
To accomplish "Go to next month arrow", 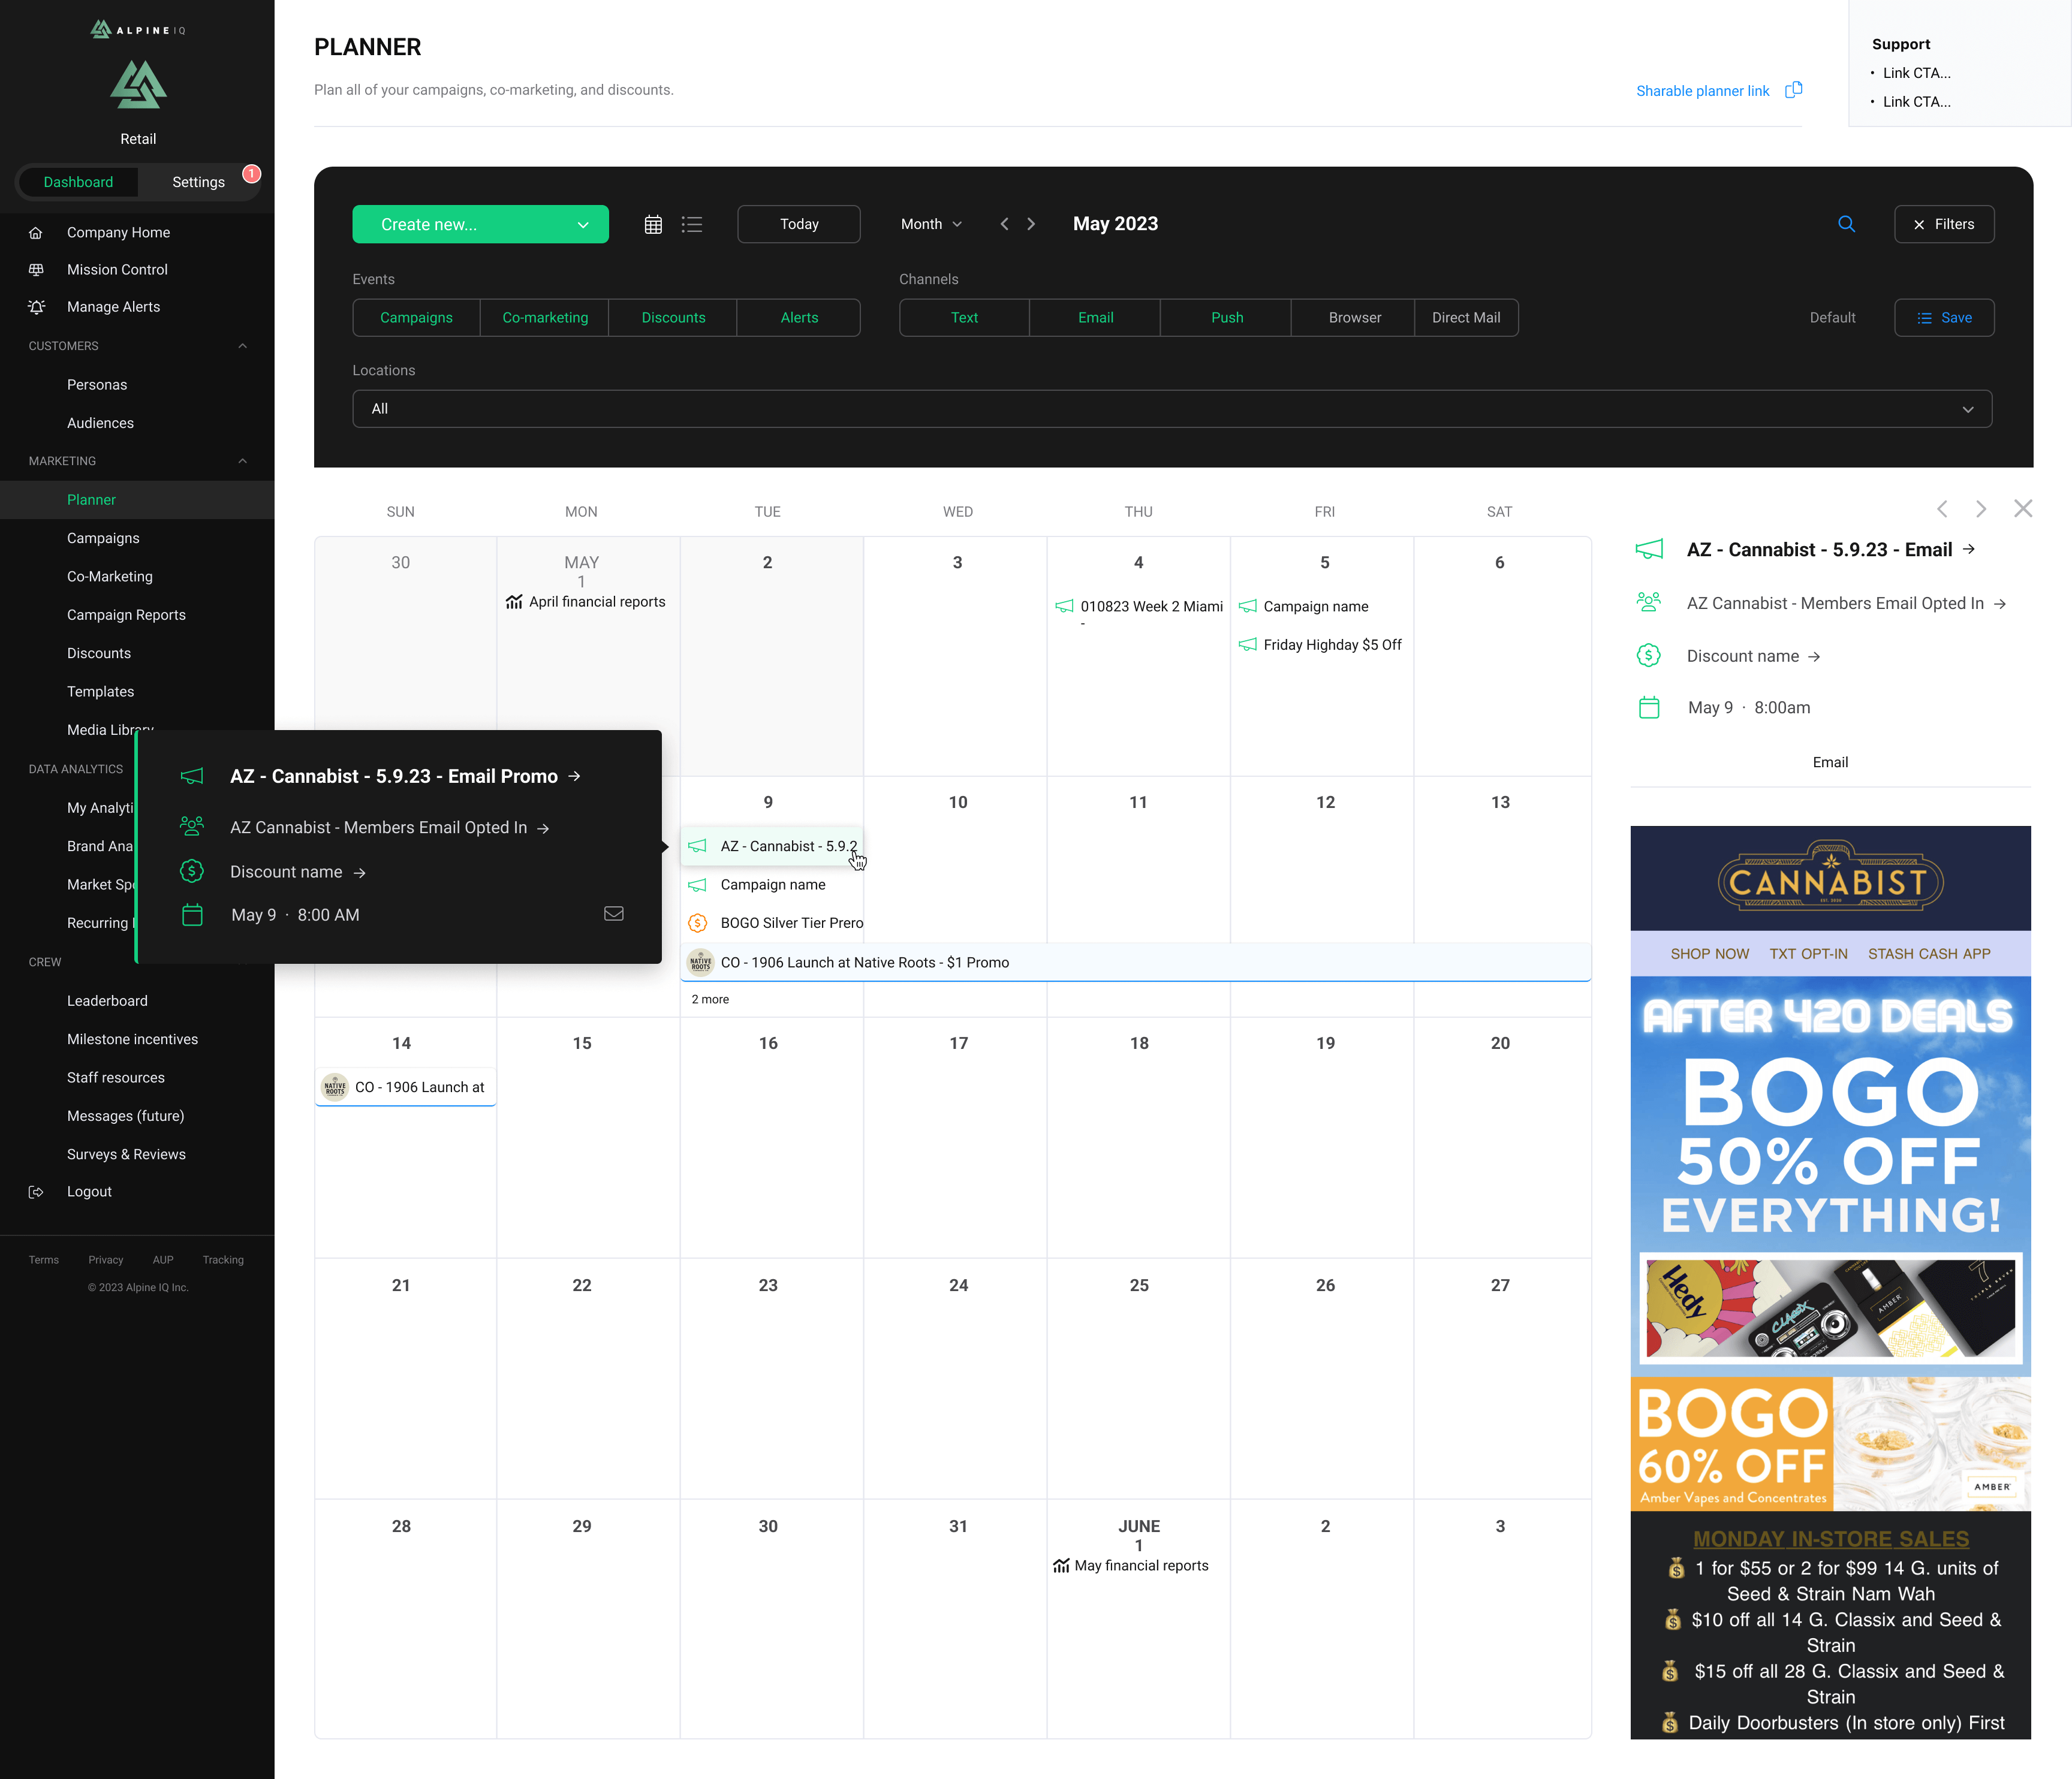I will [1031, 224].
